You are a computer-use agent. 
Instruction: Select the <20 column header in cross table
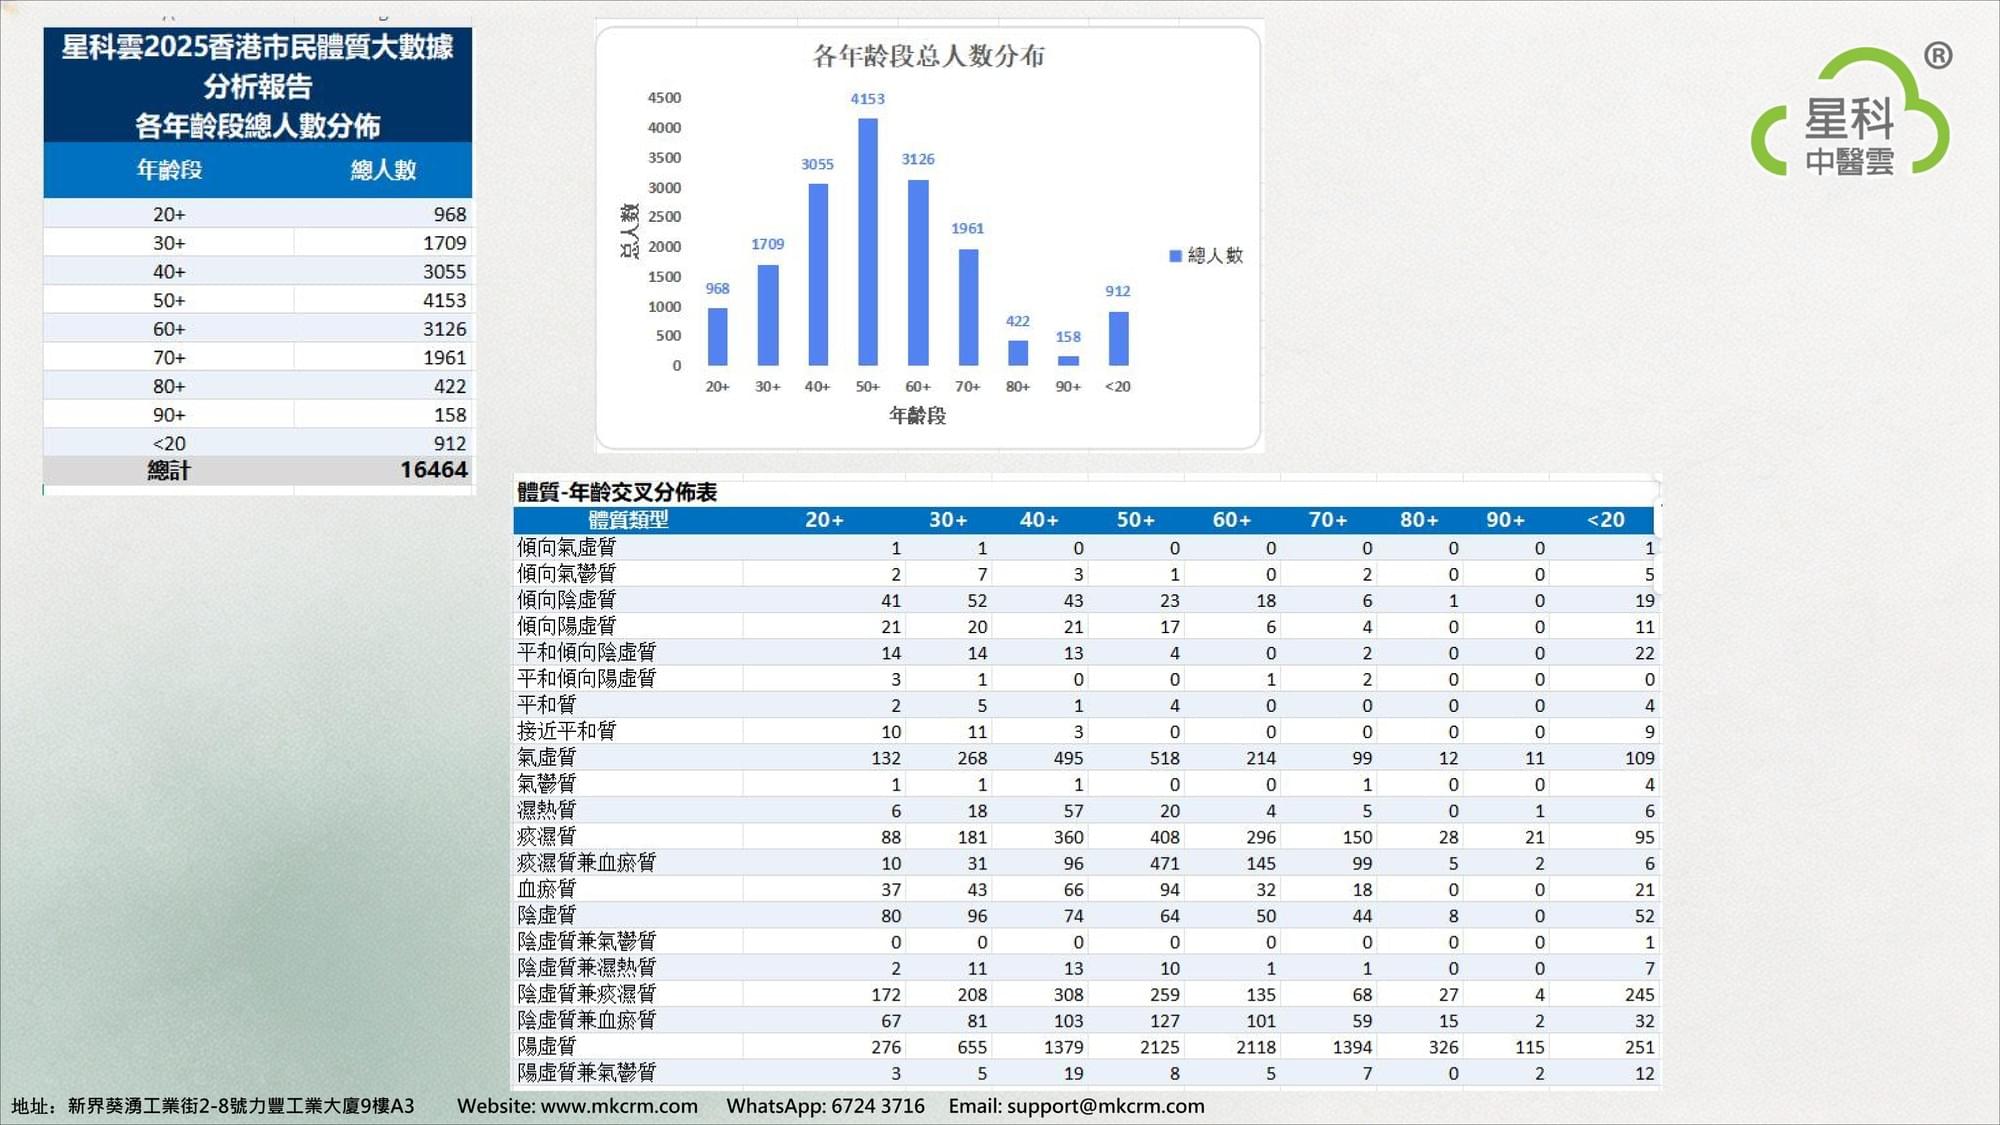(x=1606, y=520)
